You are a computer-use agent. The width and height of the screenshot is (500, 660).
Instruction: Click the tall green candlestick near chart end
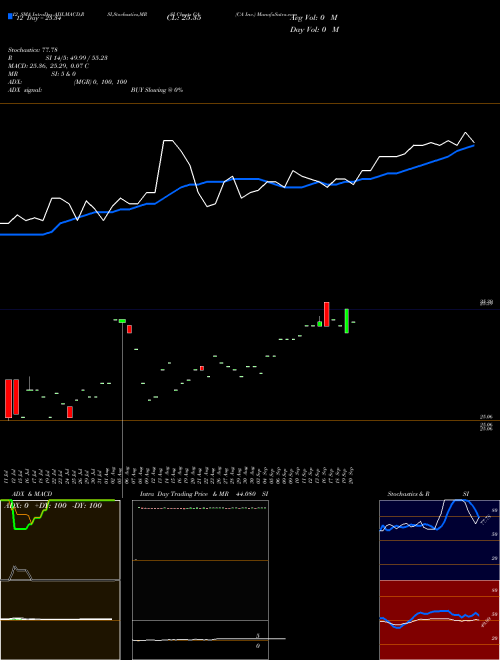[x=347, y=321]
